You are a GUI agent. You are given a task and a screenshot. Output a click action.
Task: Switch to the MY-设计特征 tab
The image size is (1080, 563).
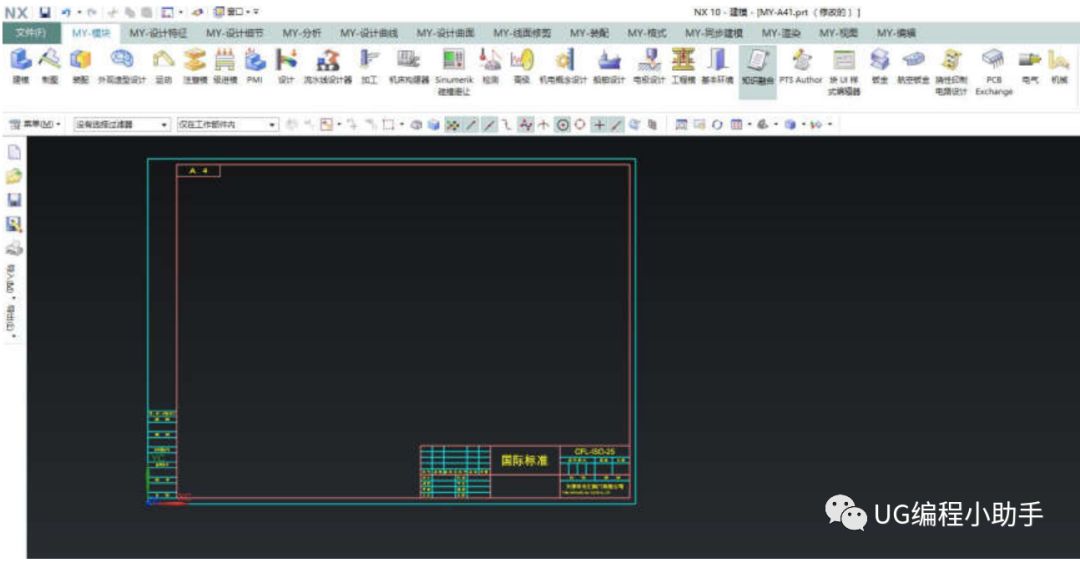158,33
